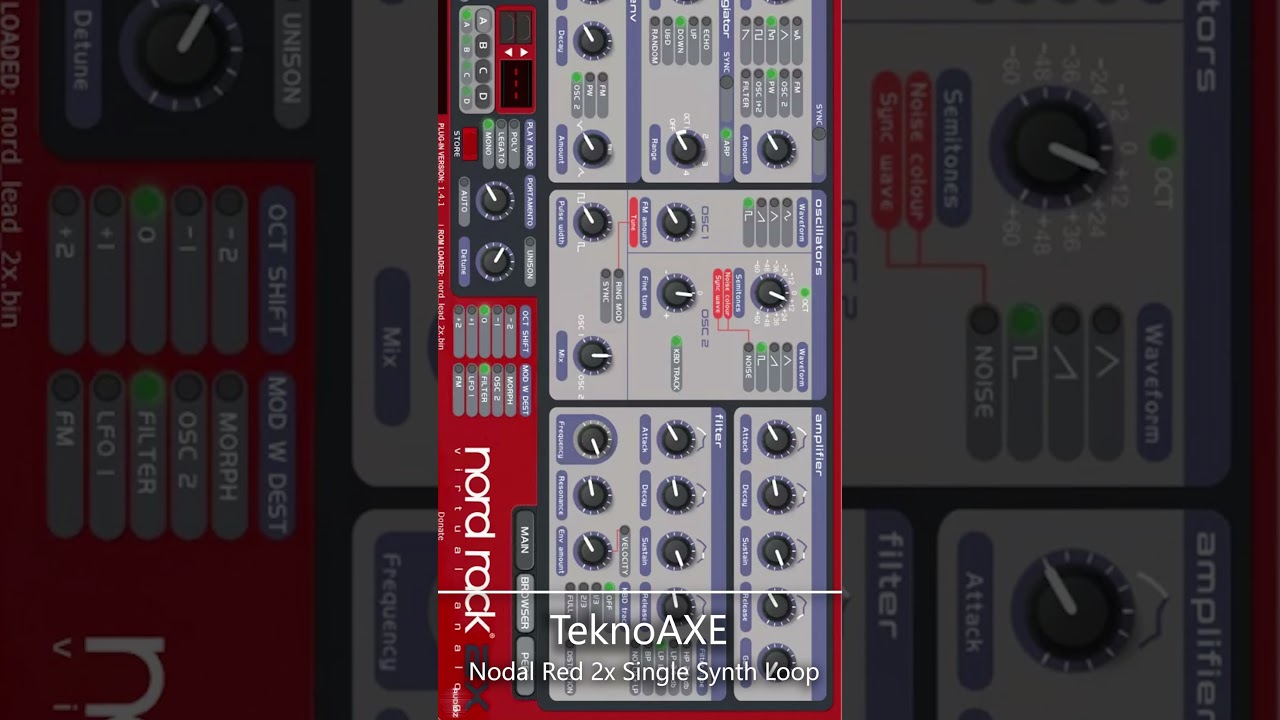The width and height of the screenshot is (1280, 720).
Task: Set octave shift to 0
Action: 485,331
